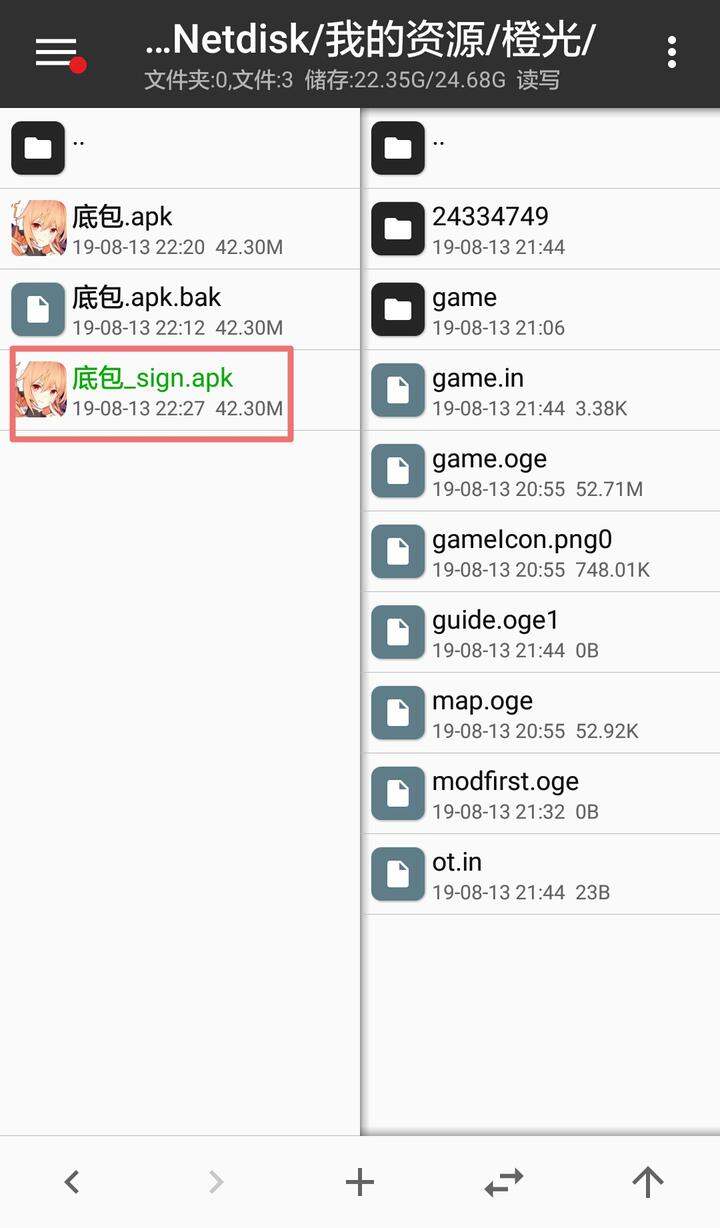Tap the up arrow to parent directory
Image resolution: width=720 pixels, height=1228 pixels.
click(648, 1183)
